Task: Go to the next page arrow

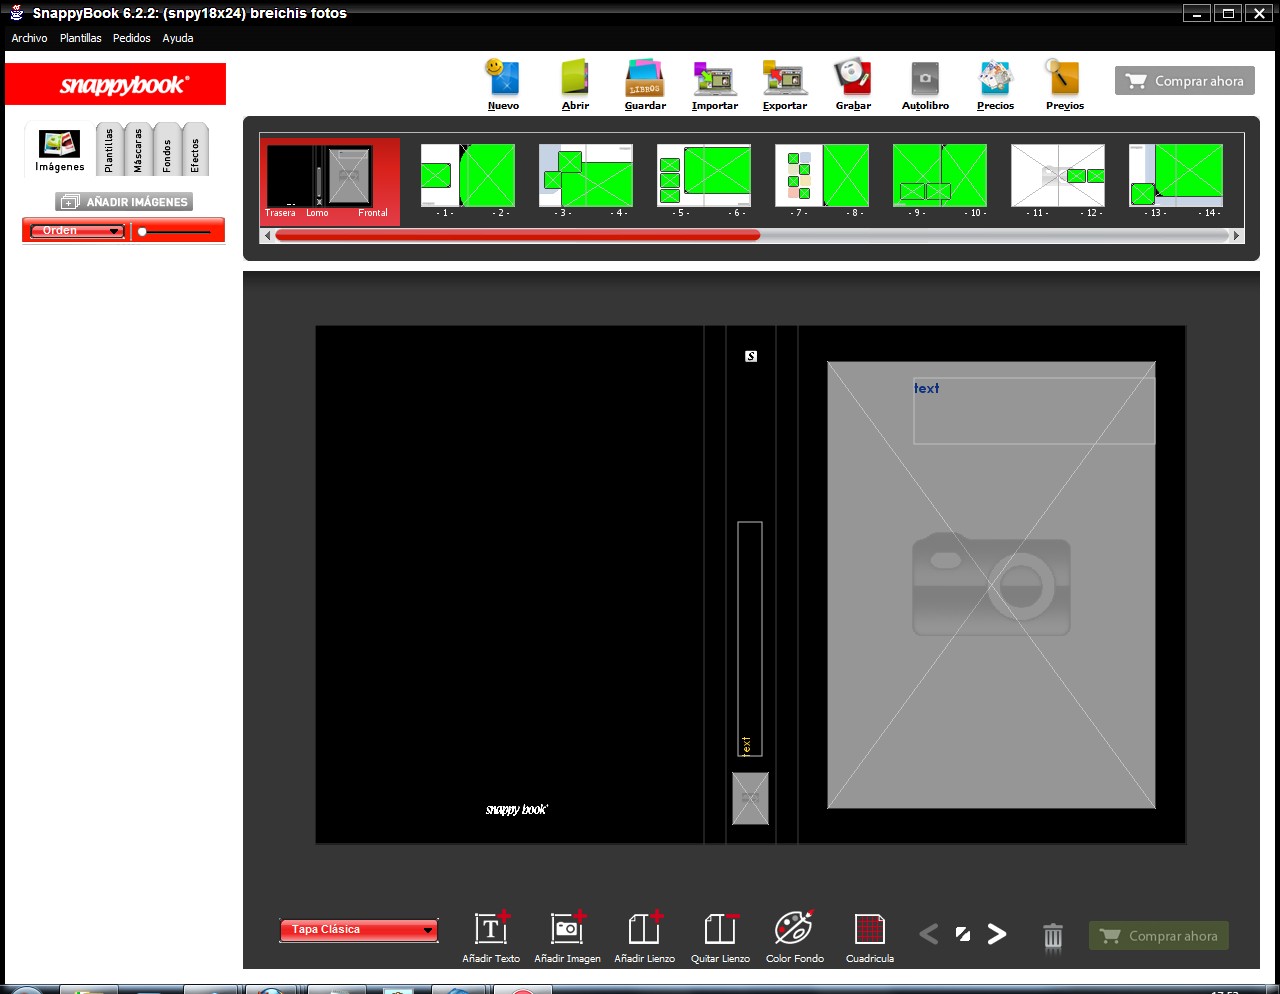Action: coord(997,934)
